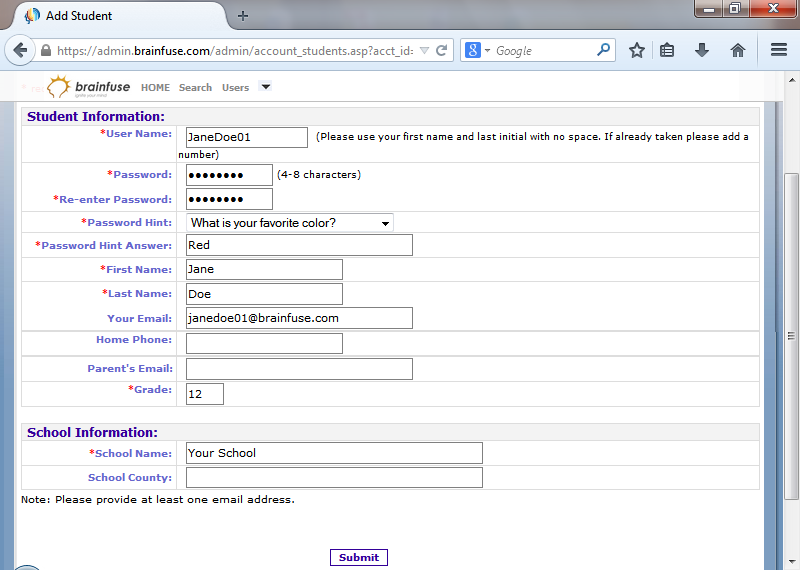Reload the page with refresh icon
Viewport: 800px width, 570px height.
point(442,51)
